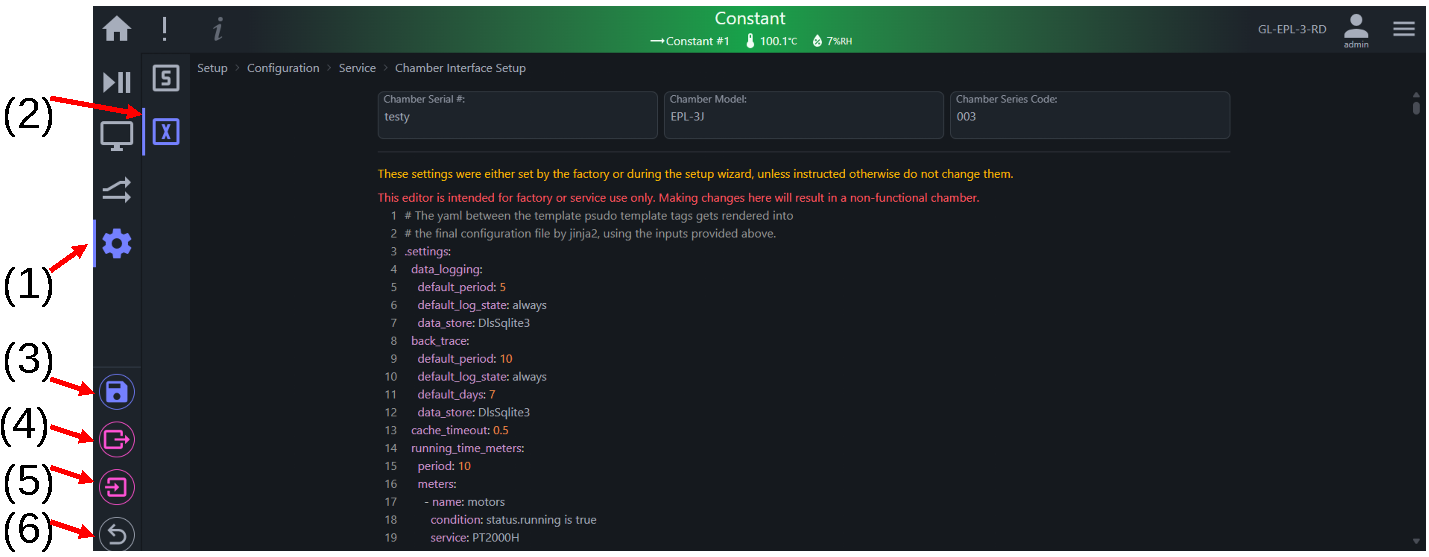Click 'condition: status.running is true' line

514,520
